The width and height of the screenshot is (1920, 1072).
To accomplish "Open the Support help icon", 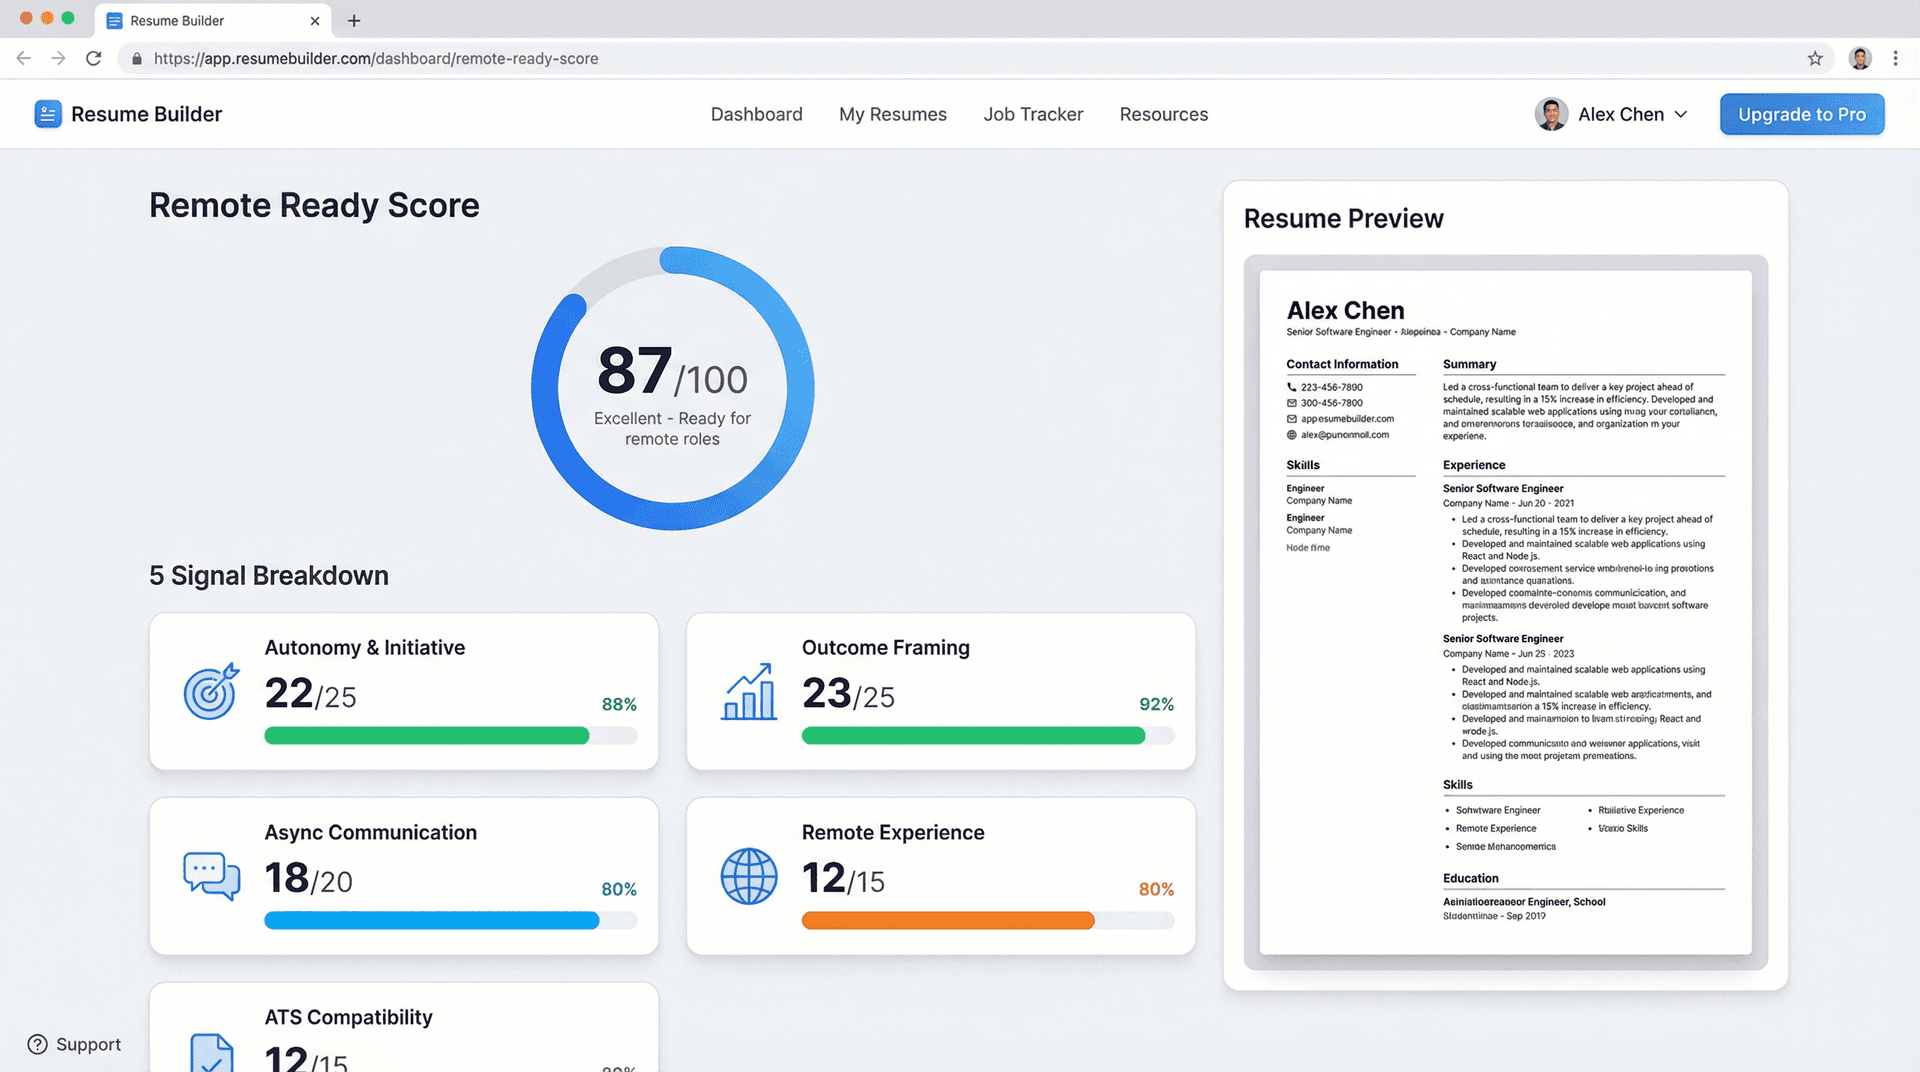I will pos(37,1044).
